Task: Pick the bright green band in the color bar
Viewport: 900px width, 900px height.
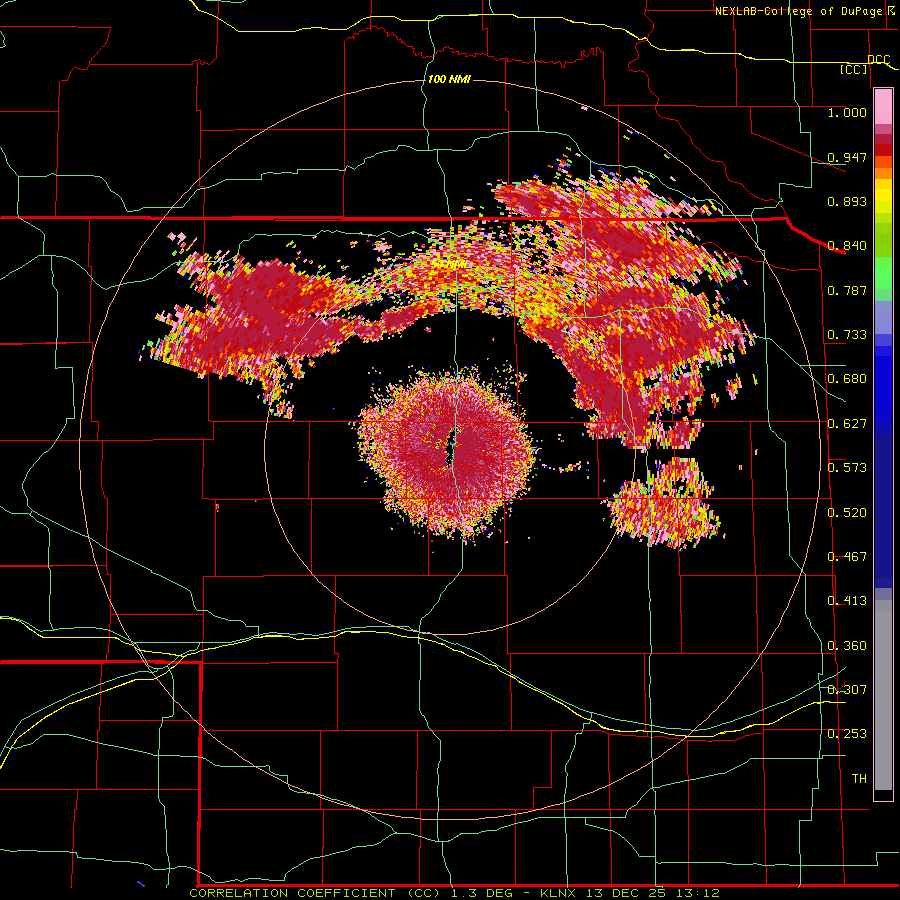Action: click(x=883, y=273)
